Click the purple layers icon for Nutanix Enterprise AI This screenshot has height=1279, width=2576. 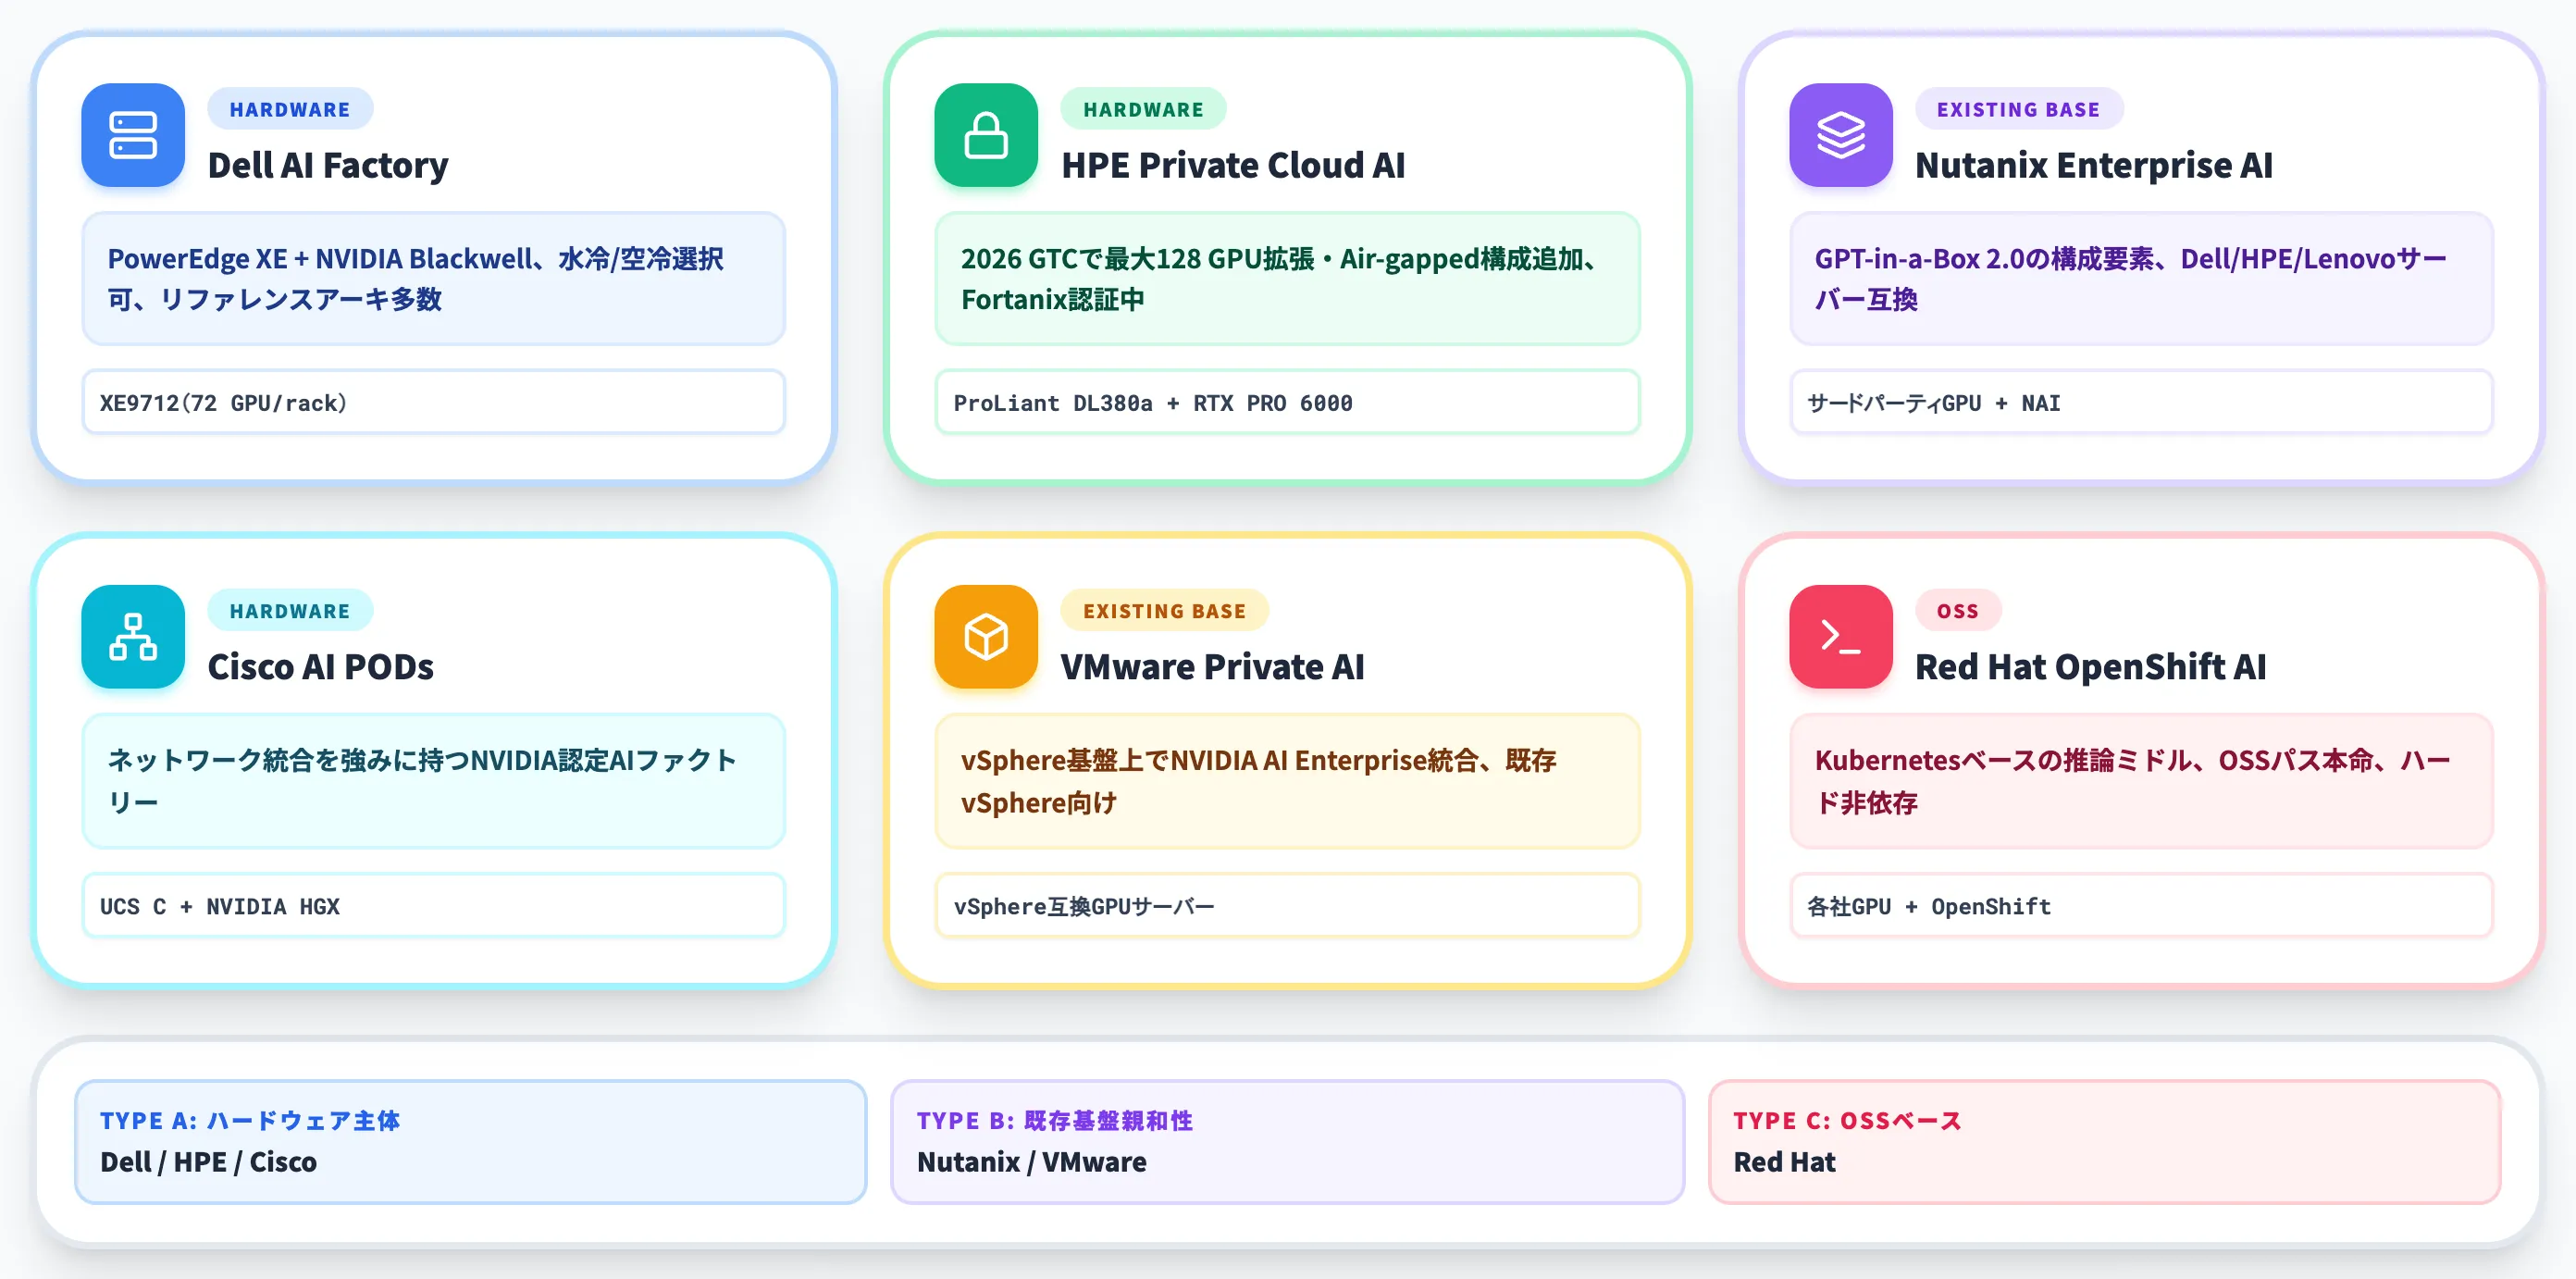tap(1841, 135)
